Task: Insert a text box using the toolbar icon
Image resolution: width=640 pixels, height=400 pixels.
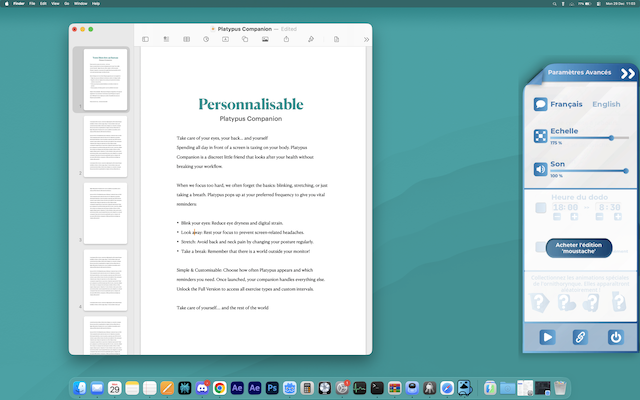Action: point(225,39)
